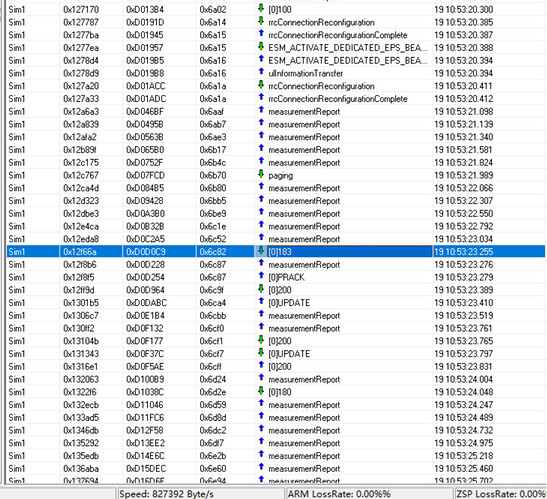The image size is (547, 499).
Task: Click the up arrow in the 10:53:20.387 row
Action: tap(261, 34)
